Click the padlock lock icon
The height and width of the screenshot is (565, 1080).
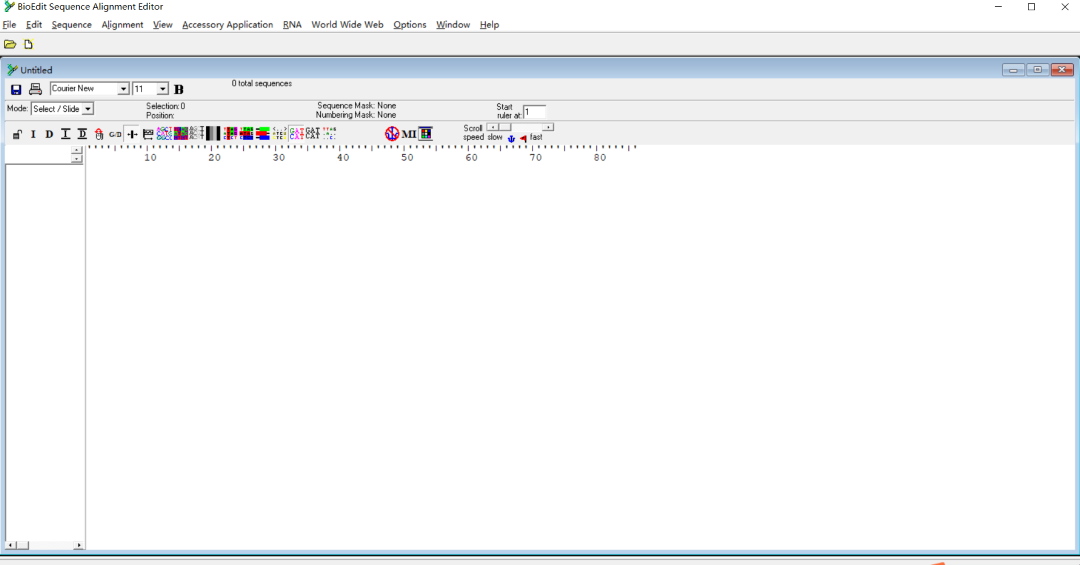tap(17, 134)
